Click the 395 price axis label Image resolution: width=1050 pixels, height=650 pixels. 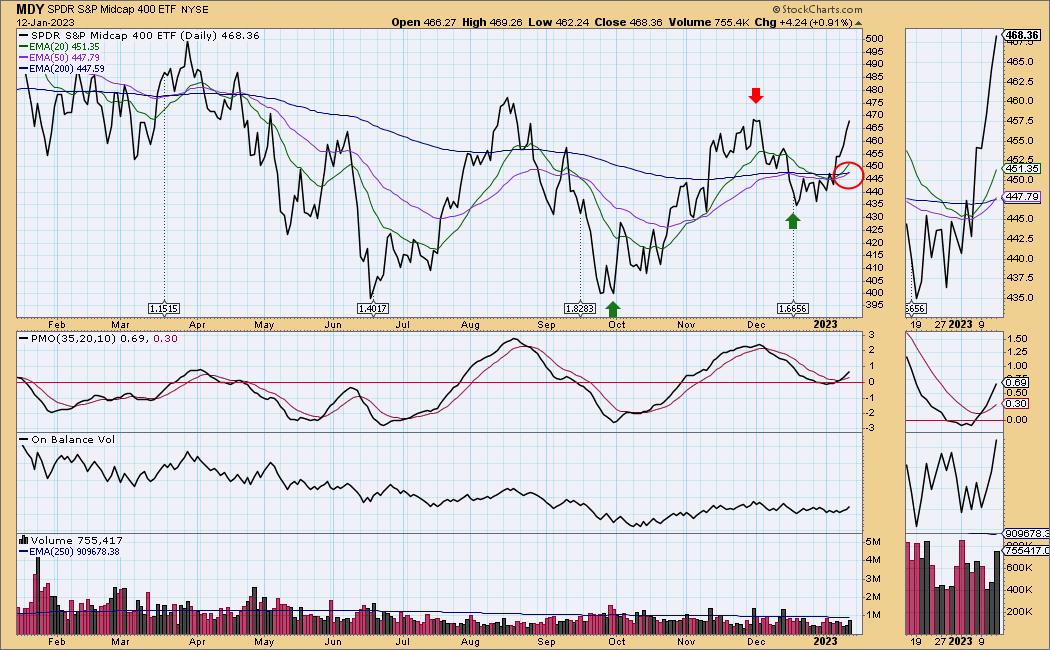click(x=874, y=305)
